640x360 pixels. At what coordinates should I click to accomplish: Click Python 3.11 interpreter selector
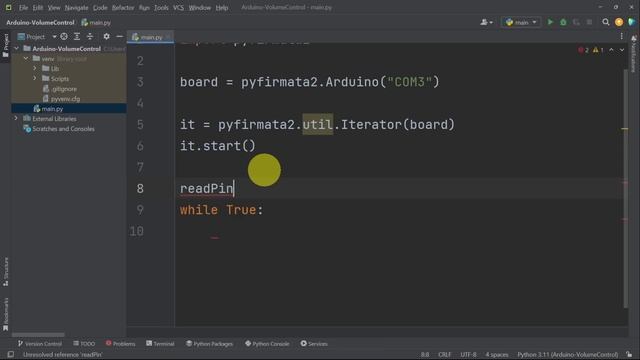pyautogui.click(x=568, y=354)
